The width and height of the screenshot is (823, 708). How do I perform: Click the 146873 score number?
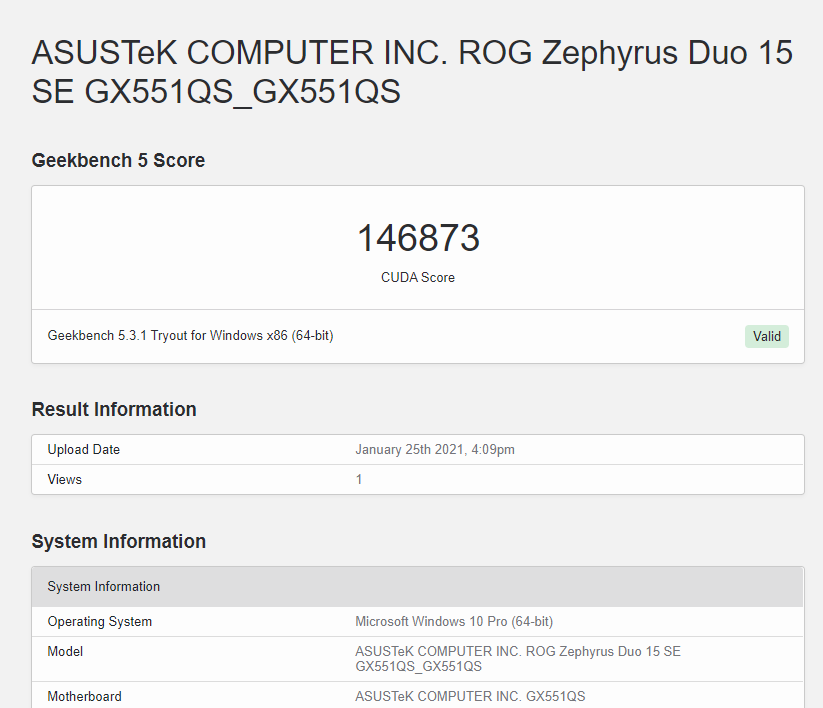tap(418, 238)
